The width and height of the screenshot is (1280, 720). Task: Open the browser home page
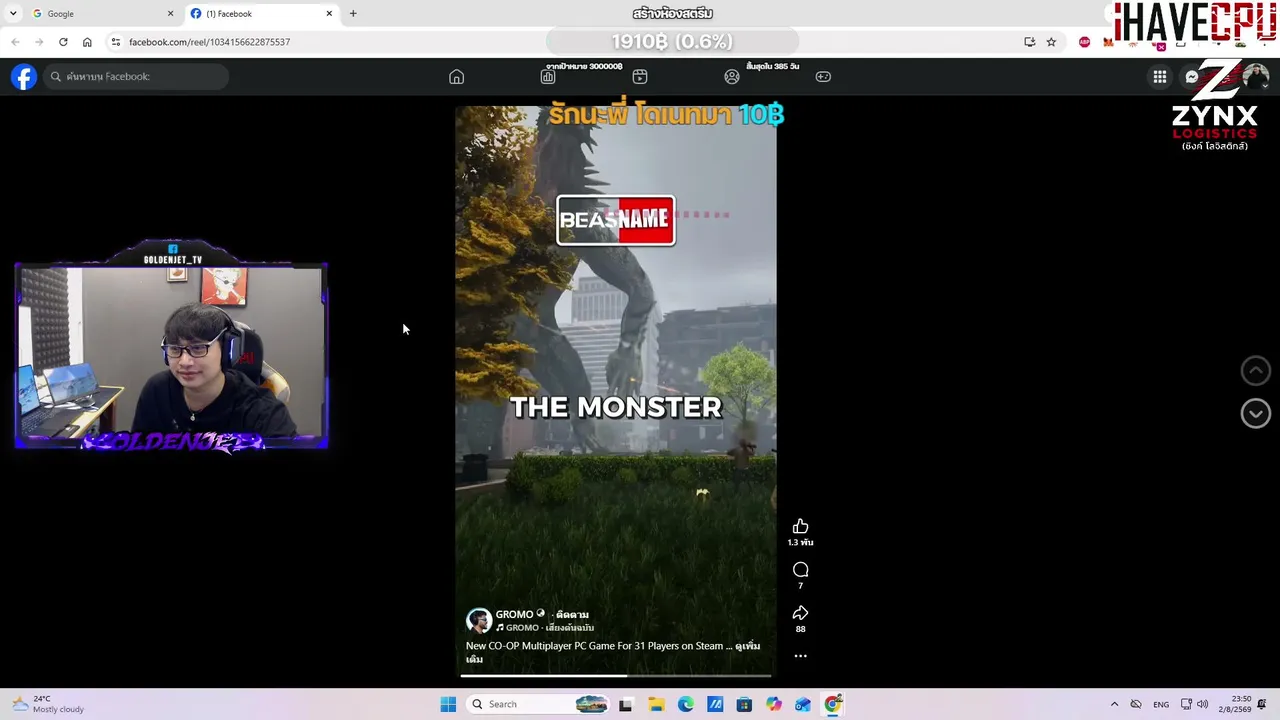pyautogui.click(x=87, y=42)
